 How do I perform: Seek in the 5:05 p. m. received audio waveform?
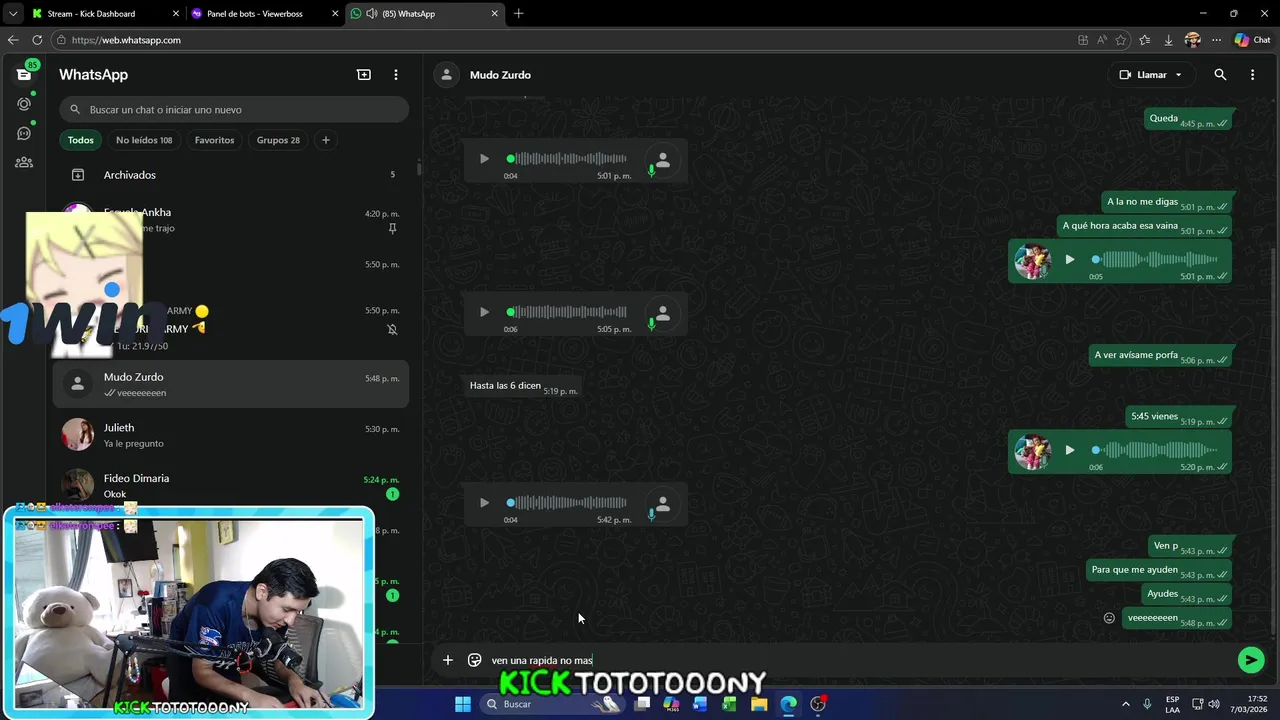tap(568, 312)
